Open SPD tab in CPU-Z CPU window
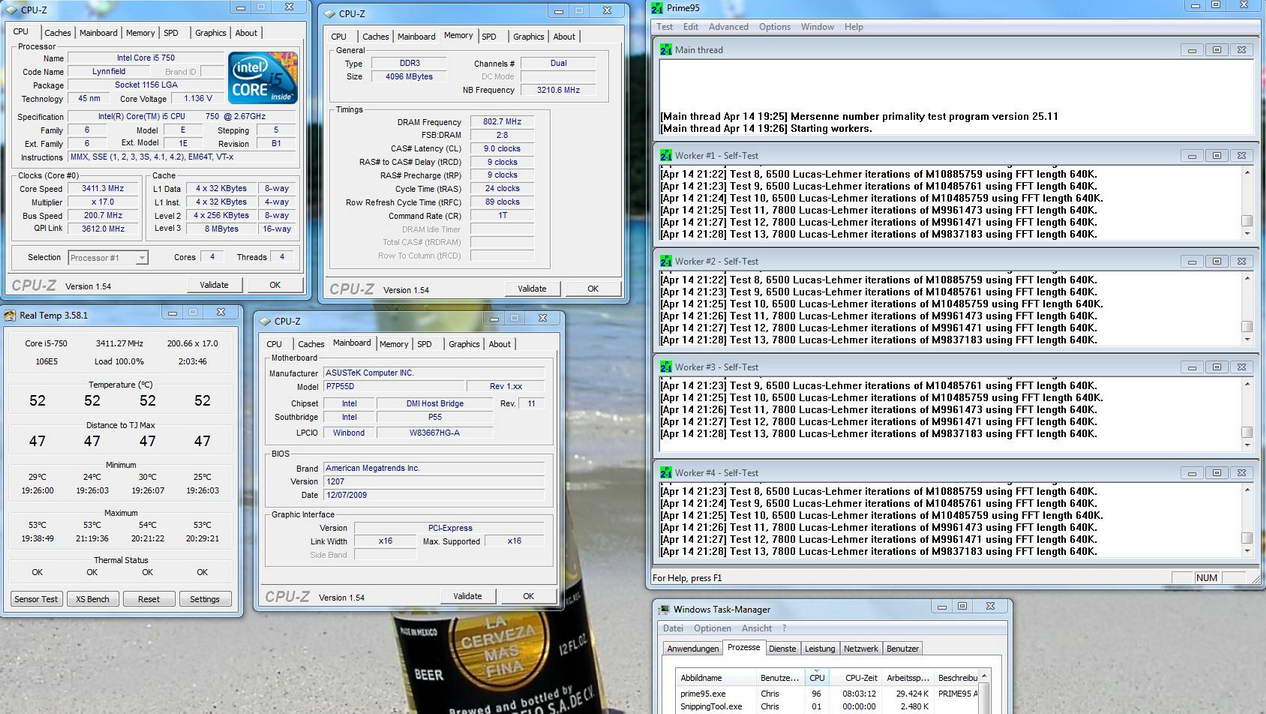The image size is (1266, 714). (x=171, y=33)
